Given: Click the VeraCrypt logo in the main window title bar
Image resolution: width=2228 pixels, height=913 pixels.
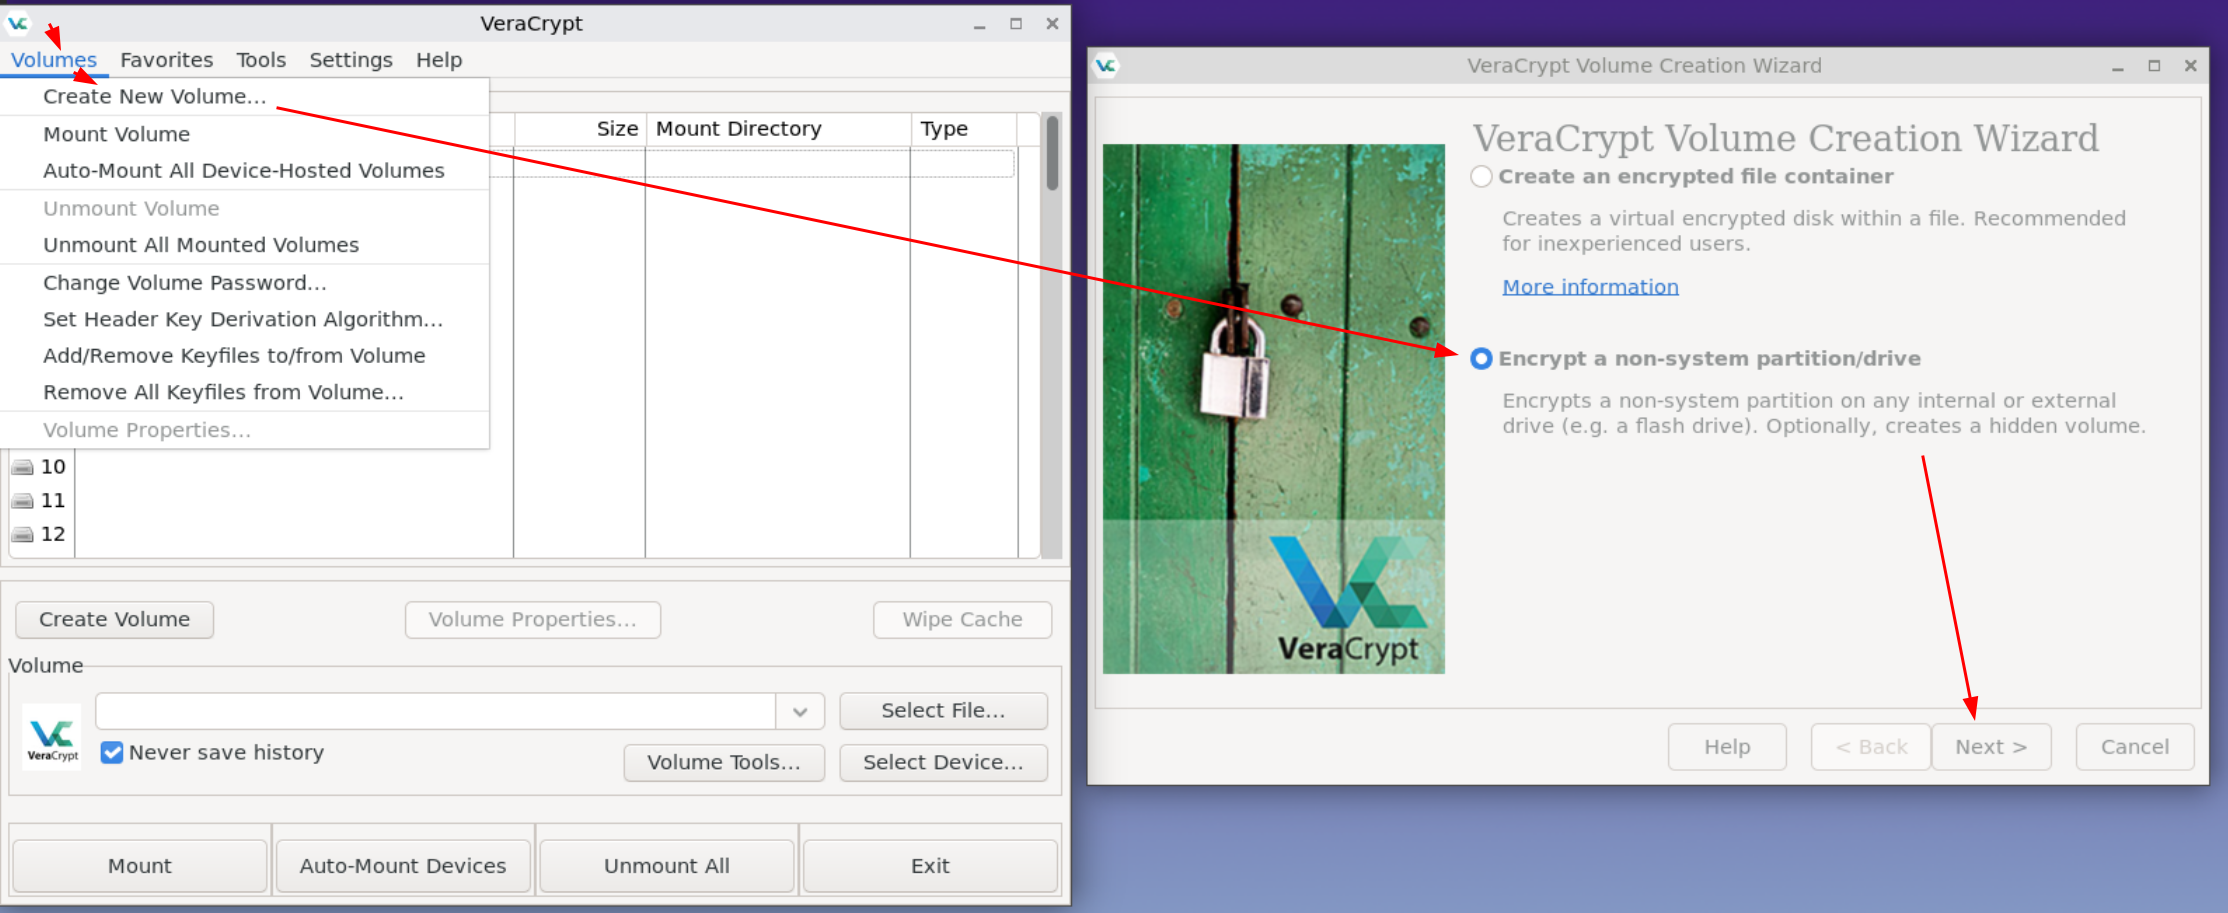Looking at the screenshot, I should 18,23.
